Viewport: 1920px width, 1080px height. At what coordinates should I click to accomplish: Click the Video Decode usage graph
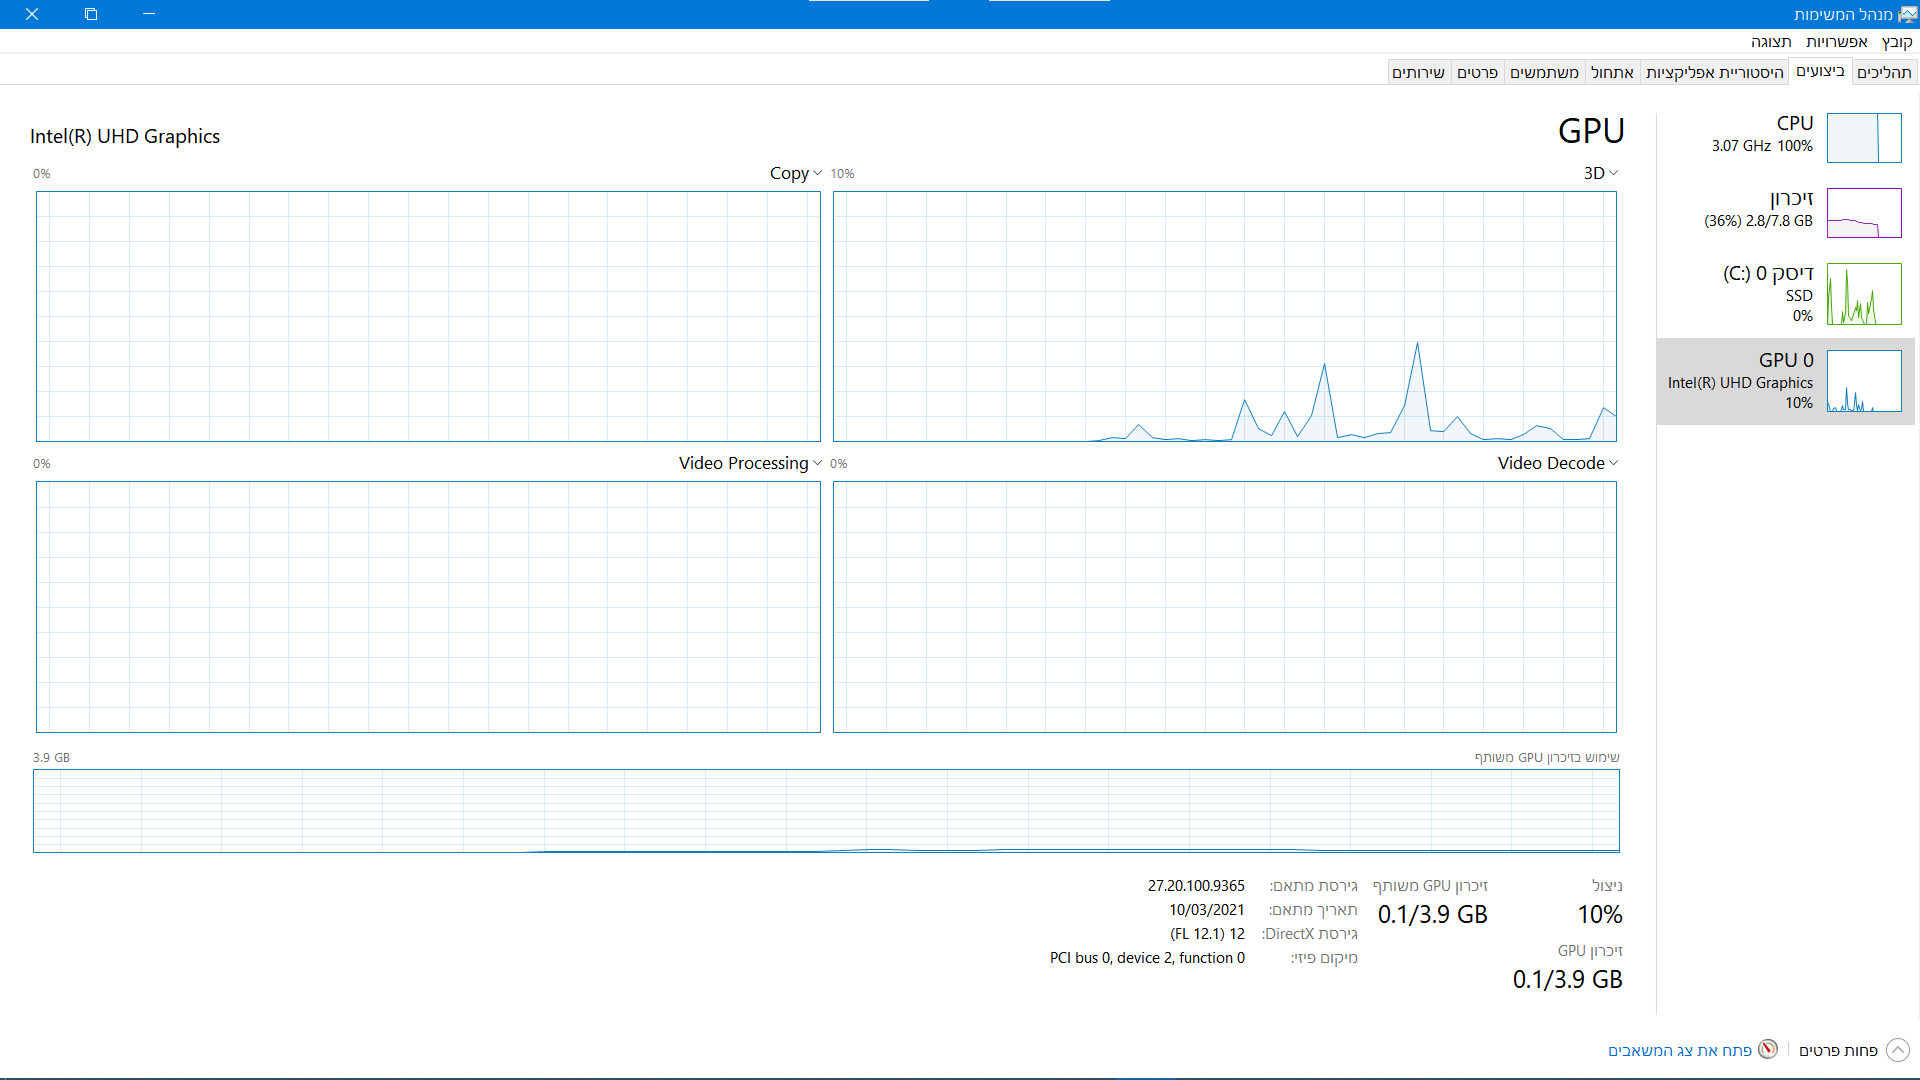click(x=1224, y=607)
